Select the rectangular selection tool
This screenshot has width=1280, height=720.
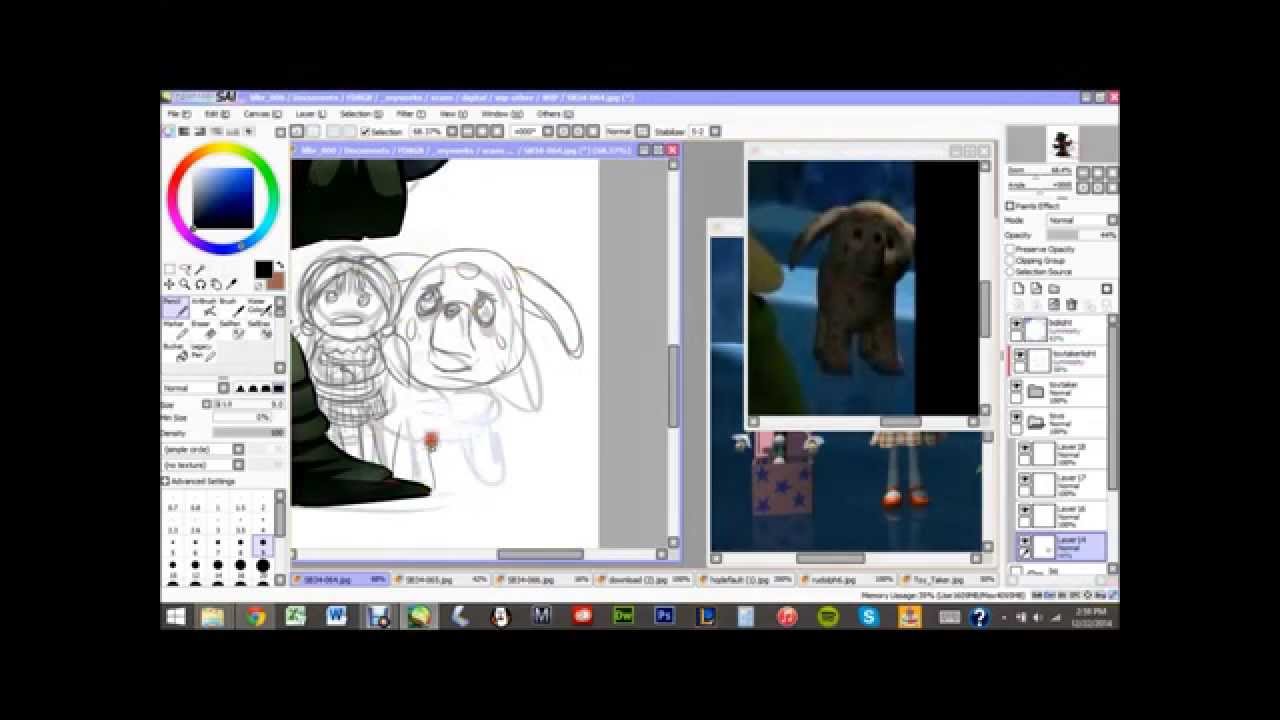click(169, 269)
